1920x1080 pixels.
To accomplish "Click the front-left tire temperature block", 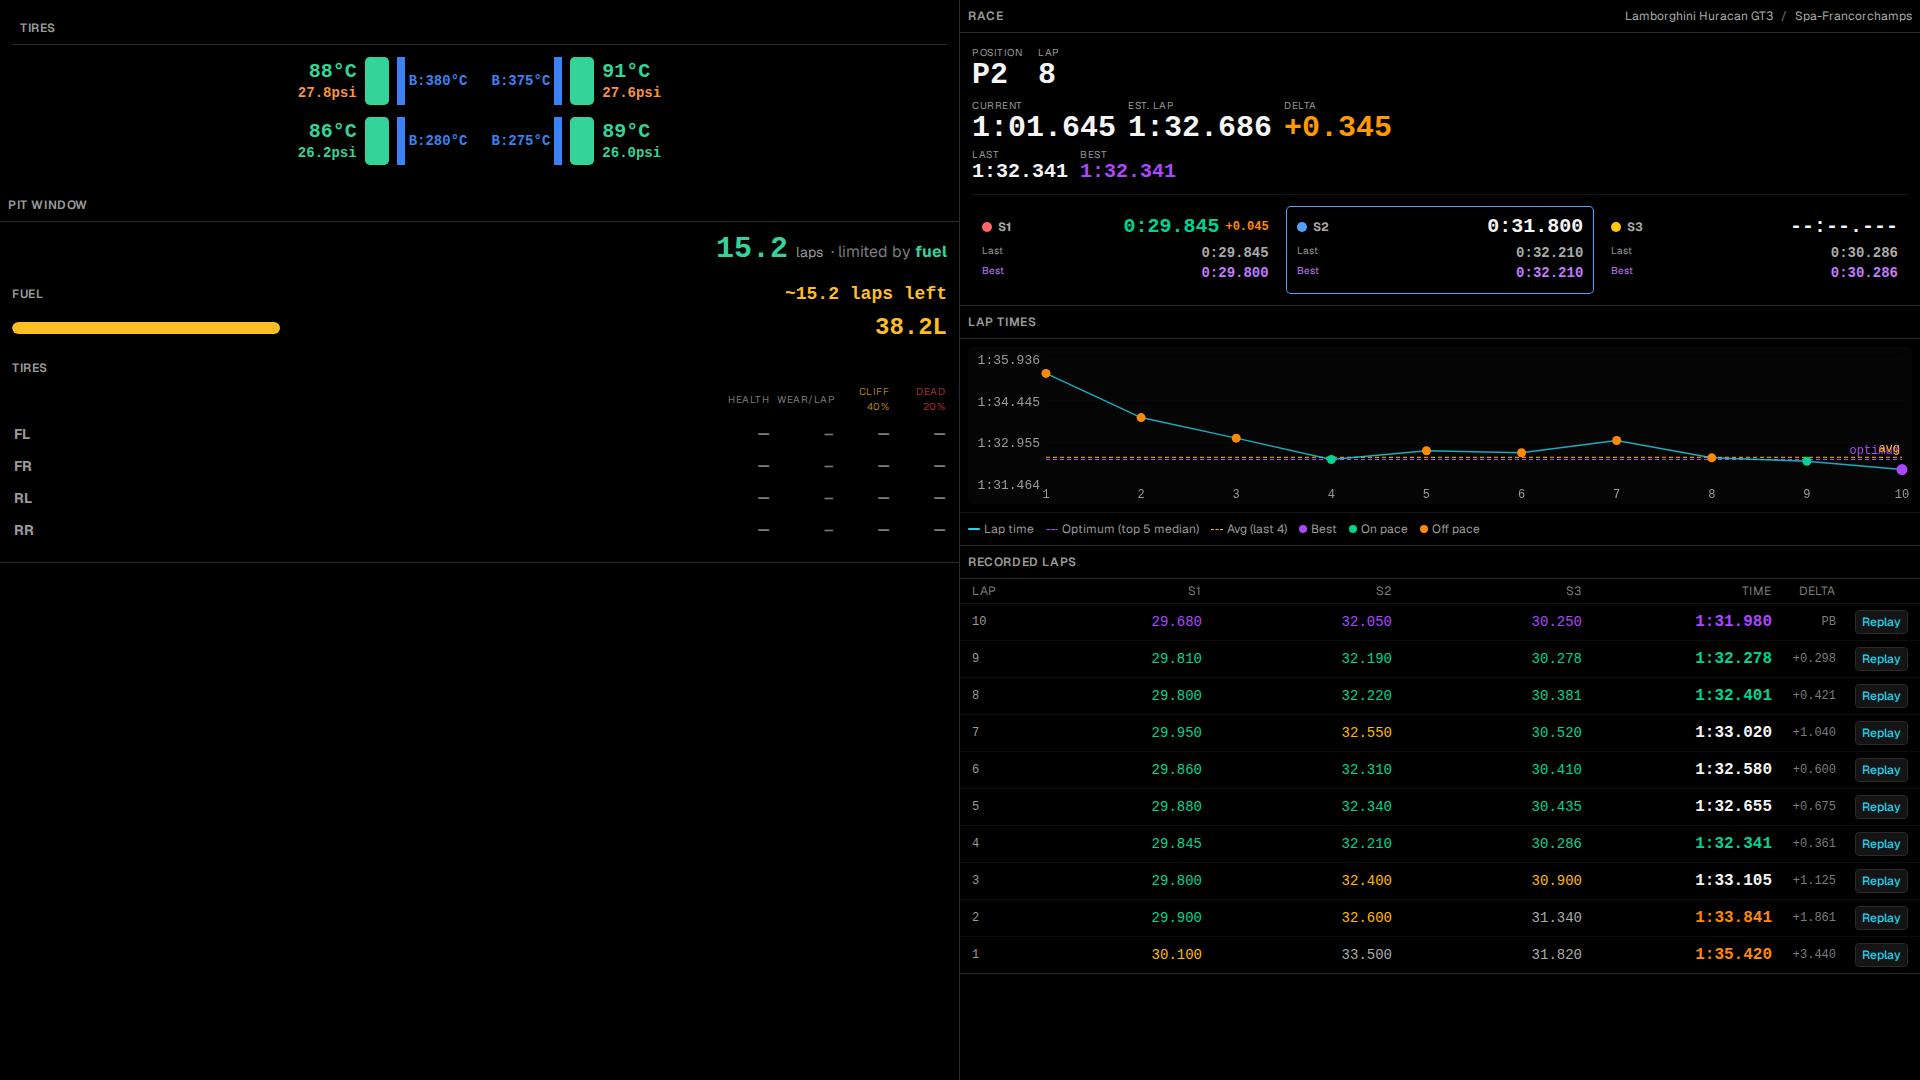I will [x=376, y=81].
